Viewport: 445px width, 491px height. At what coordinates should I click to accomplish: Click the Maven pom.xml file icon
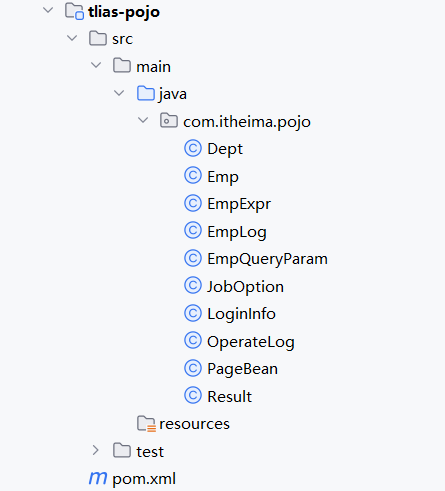click(x=98, y=478)
